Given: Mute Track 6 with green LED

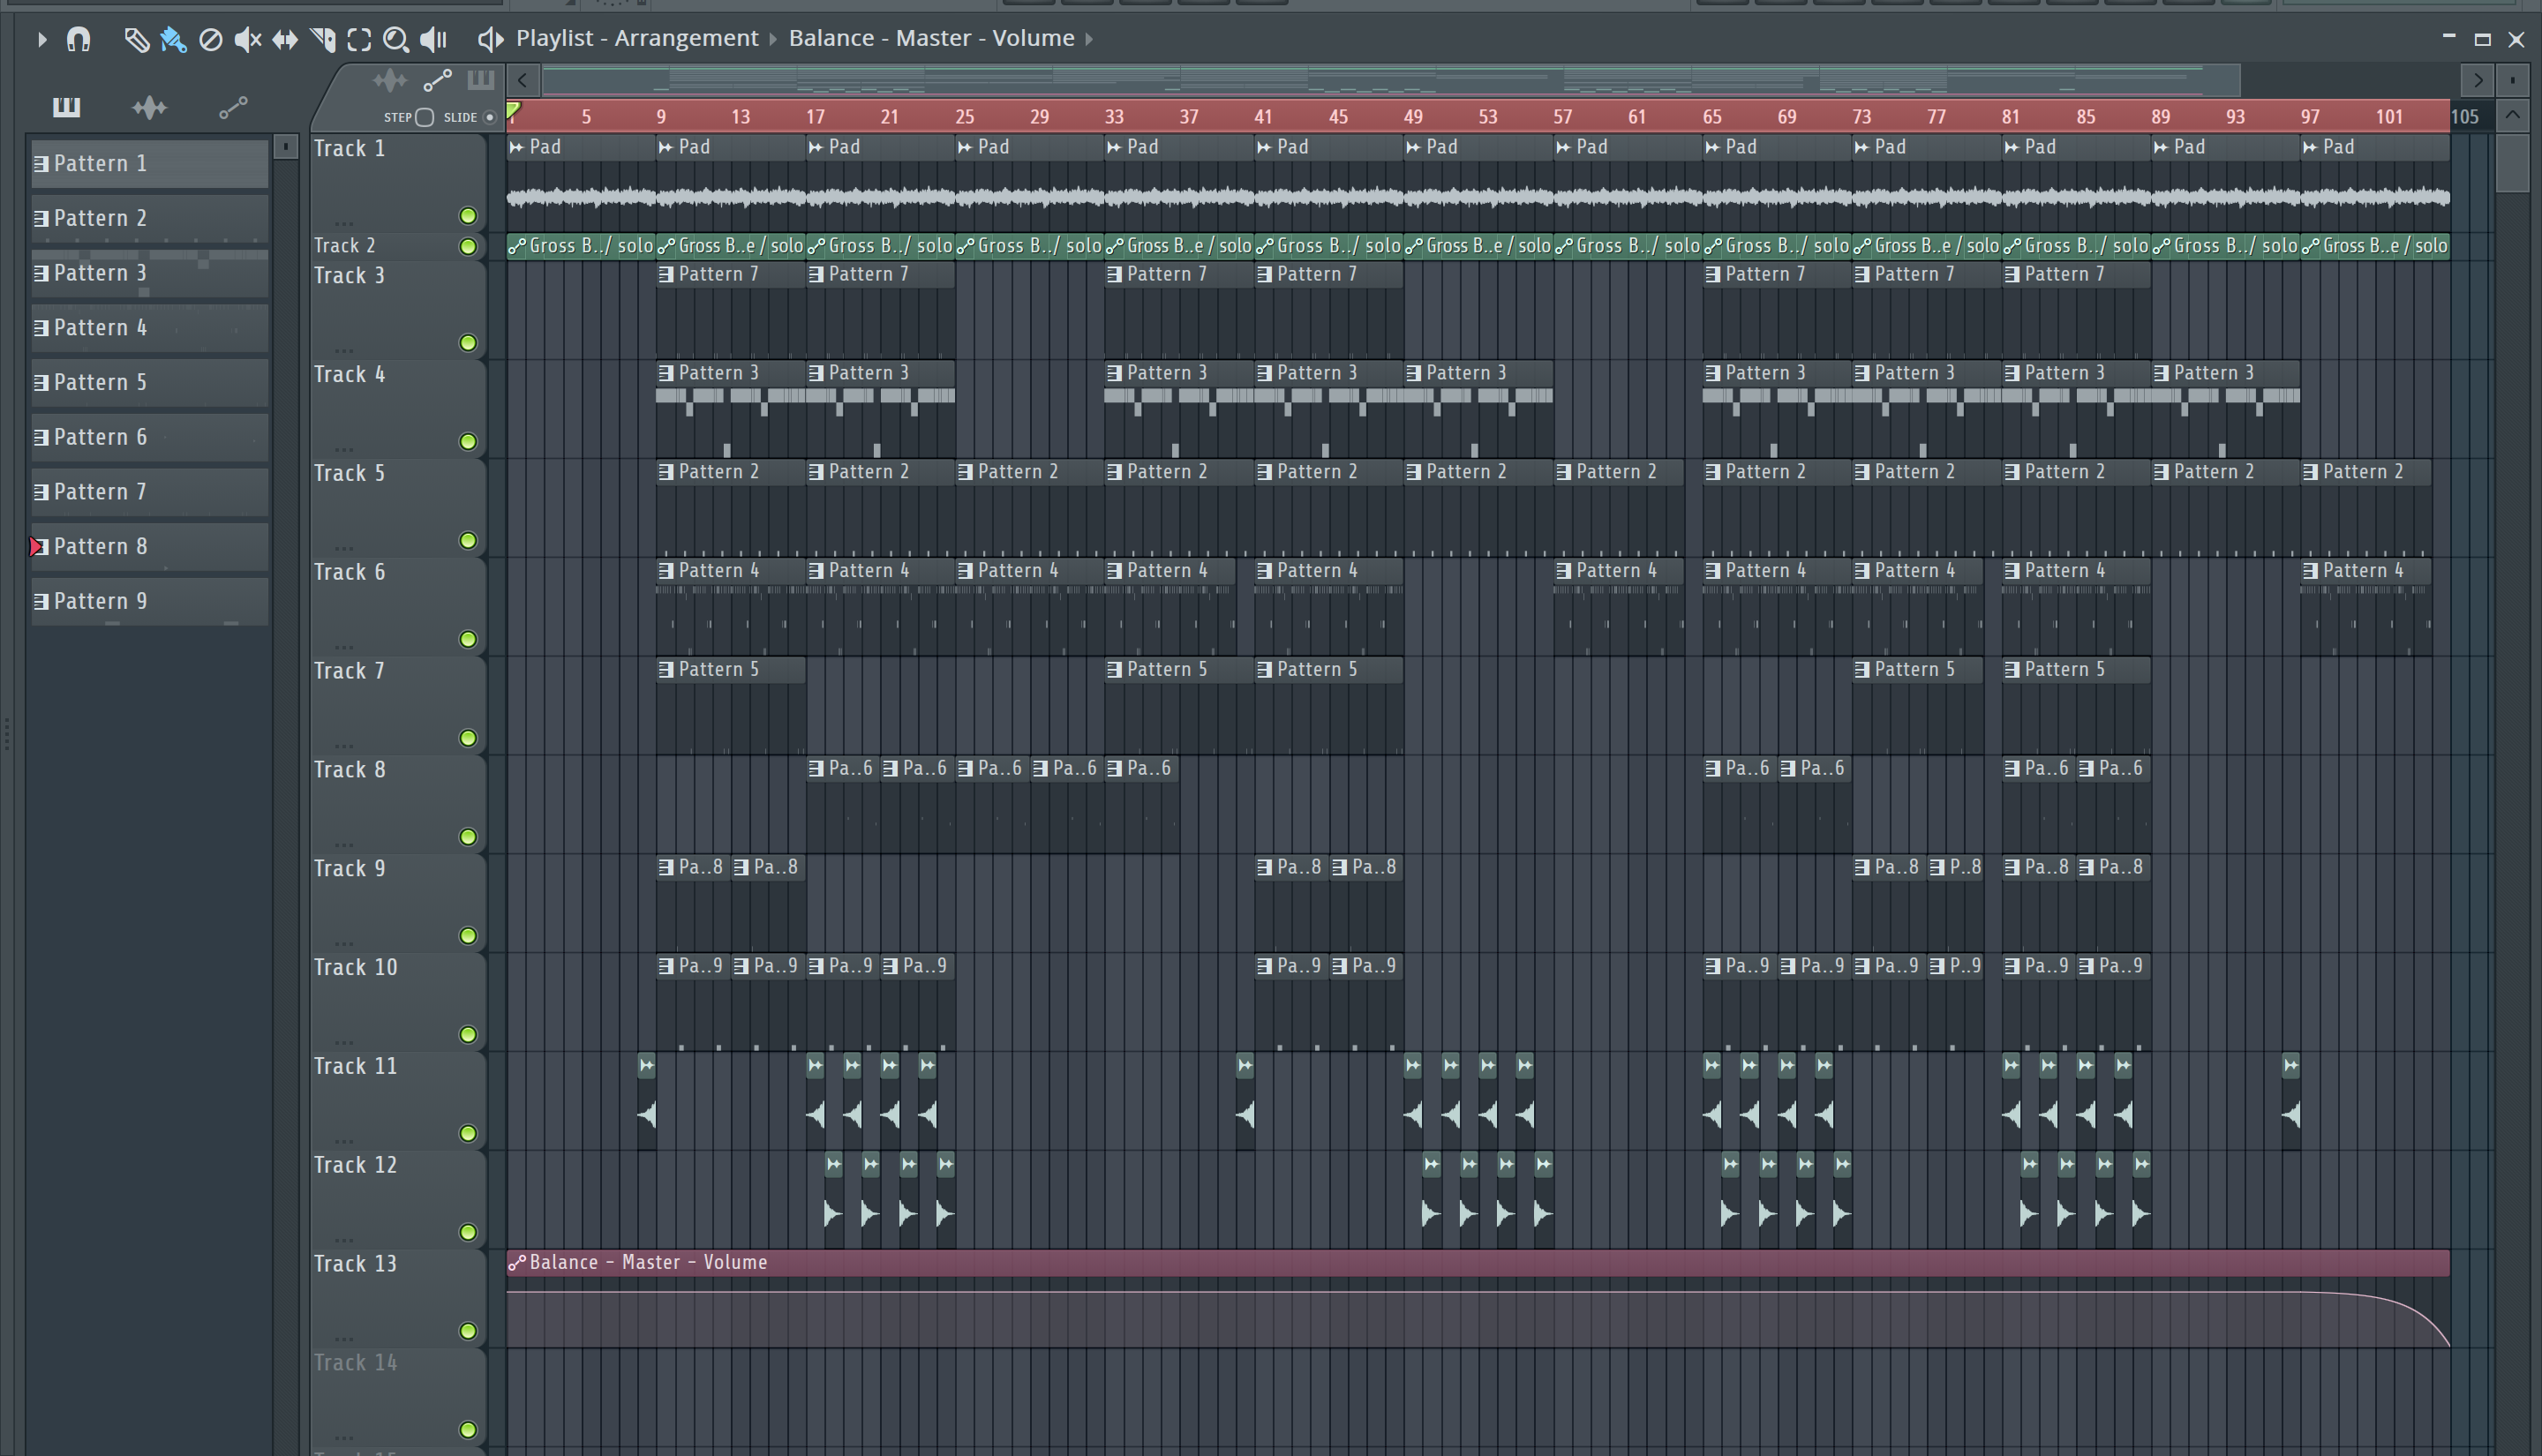Looking at the screenshot, I should point(467,639).
